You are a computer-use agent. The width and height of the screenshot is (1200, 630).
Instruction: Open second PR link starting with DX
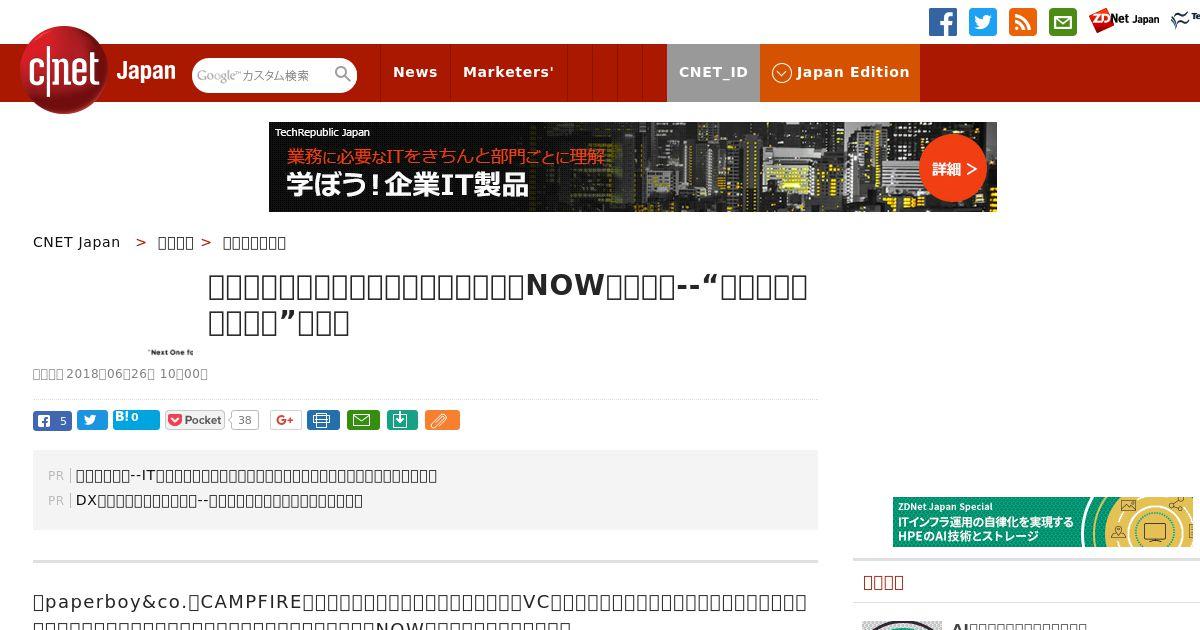tap(219, 500)
